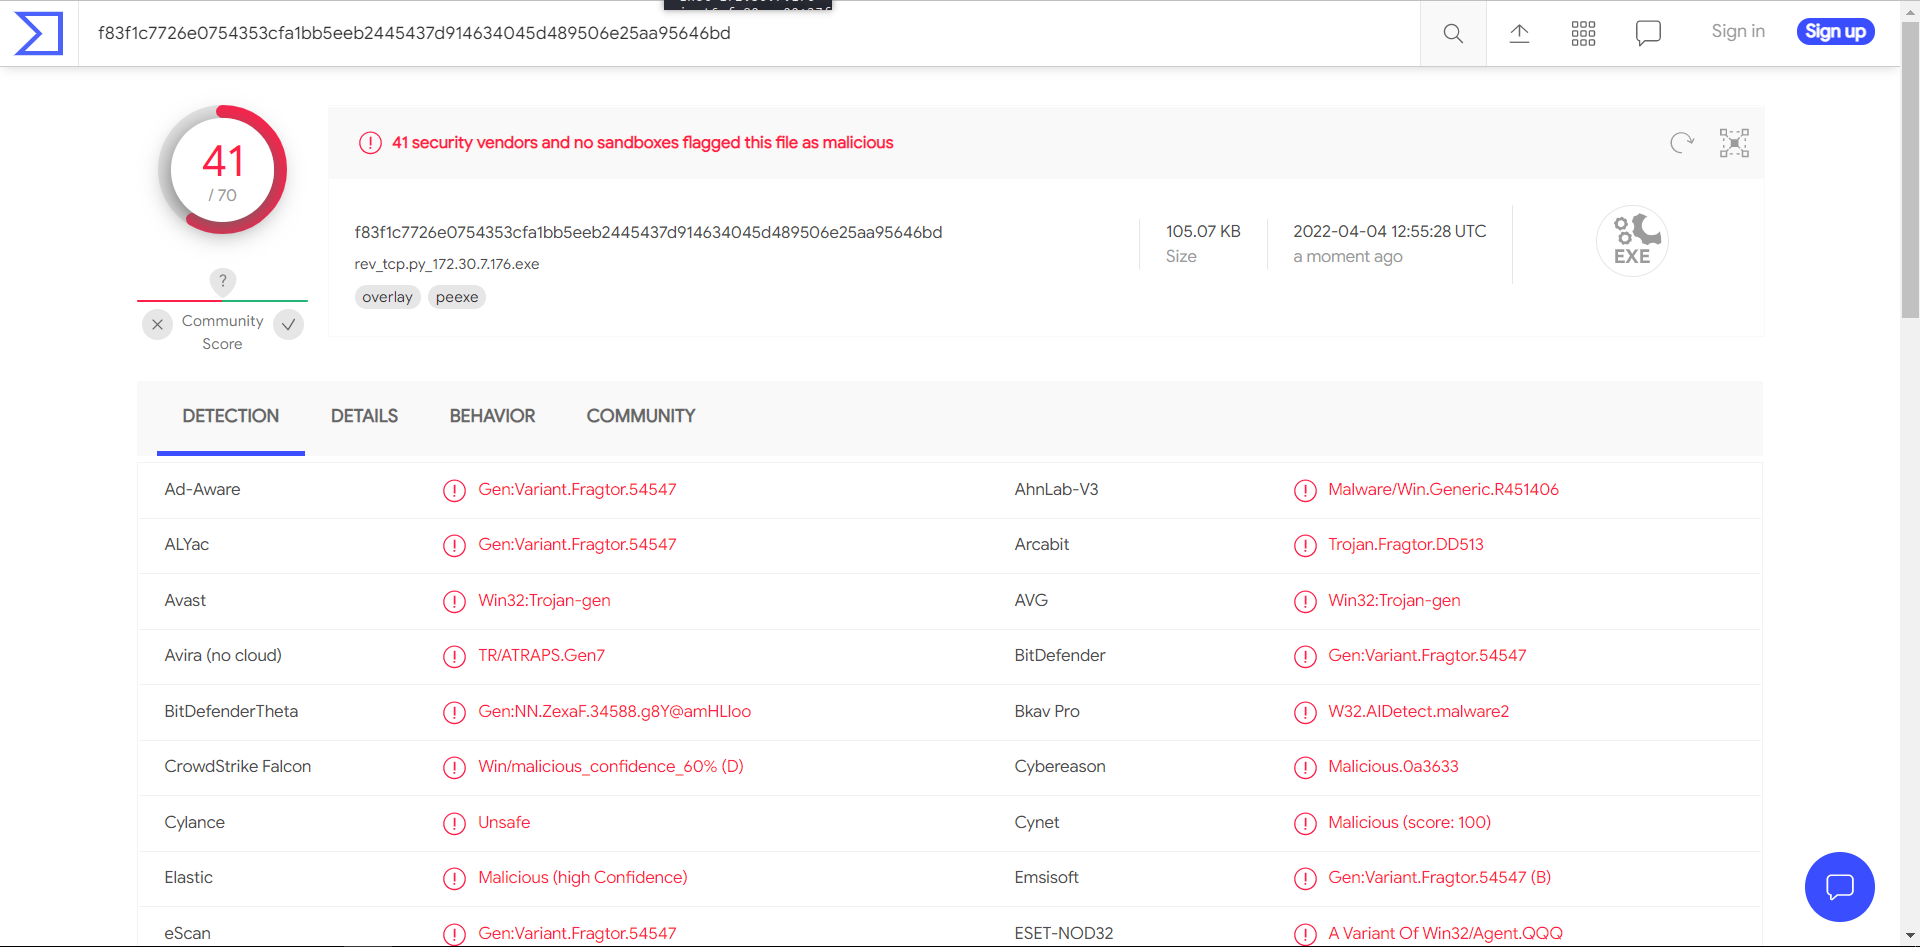Screen dimensions: 1920x947
Task: Open the blue chat support bubble
Action: pos(1839,887)
